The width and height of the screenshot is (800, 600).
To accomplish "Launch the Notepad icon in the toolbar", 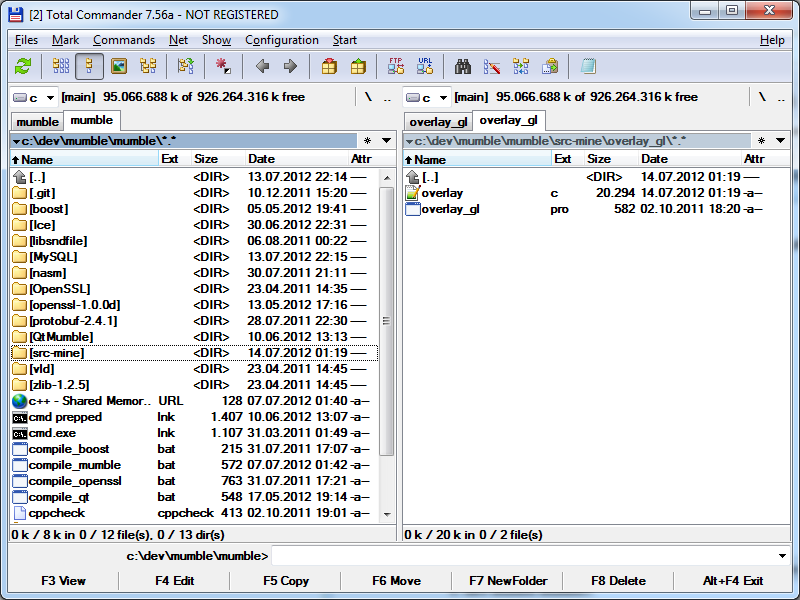I will (x=588, y=67).
